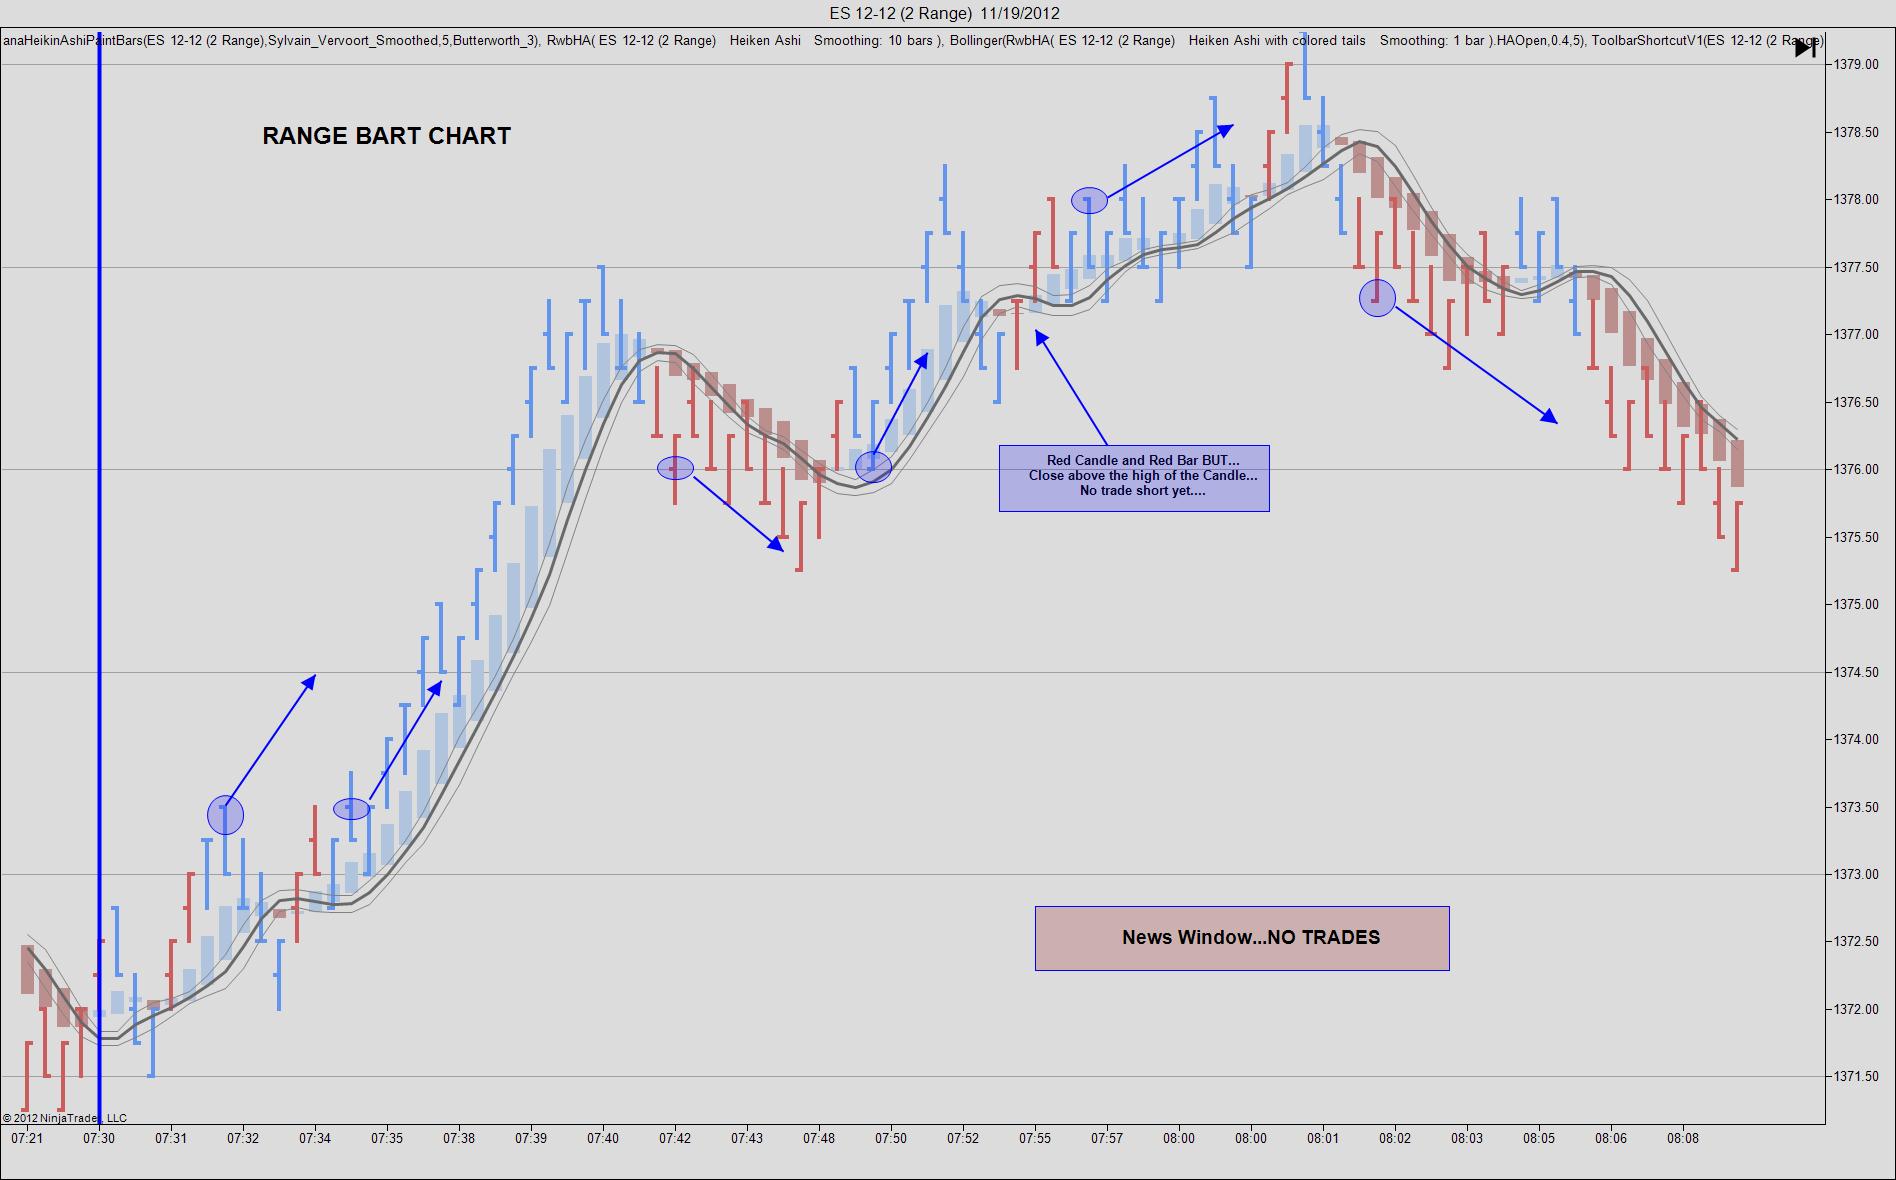Viewport: 1896px width, 1180px height.
Task: Click the 07:31 time axis label
Action: [171, 1138]
